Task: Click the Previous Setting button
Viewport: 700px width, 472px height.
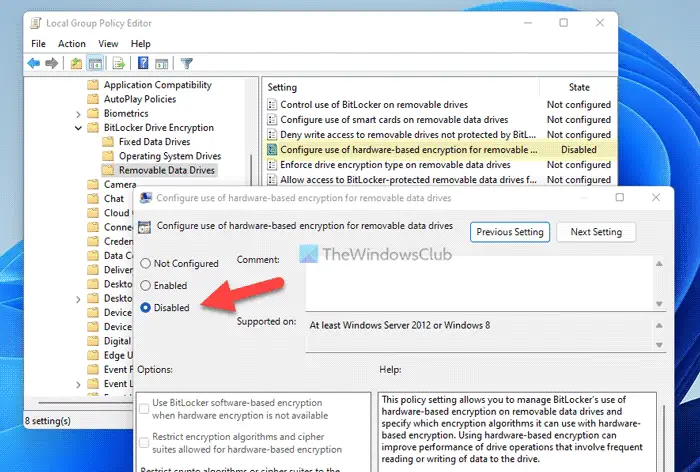Action: click(510, 232)
